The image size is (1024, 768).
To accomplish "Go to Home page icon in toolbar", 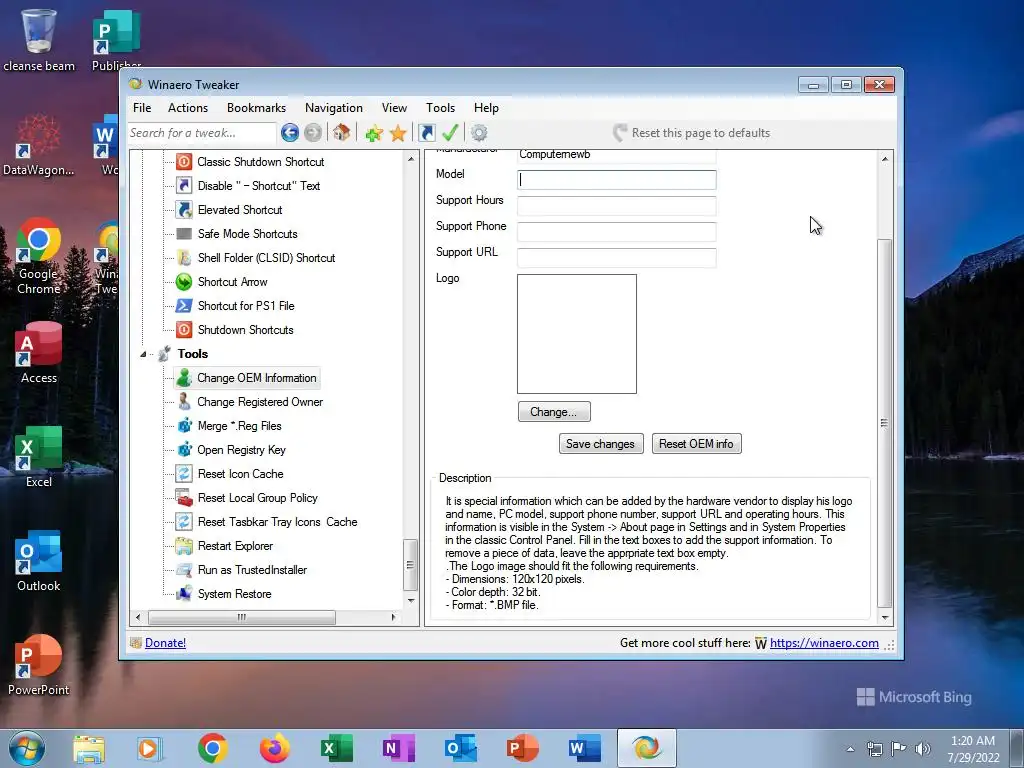I will point(341,133).
